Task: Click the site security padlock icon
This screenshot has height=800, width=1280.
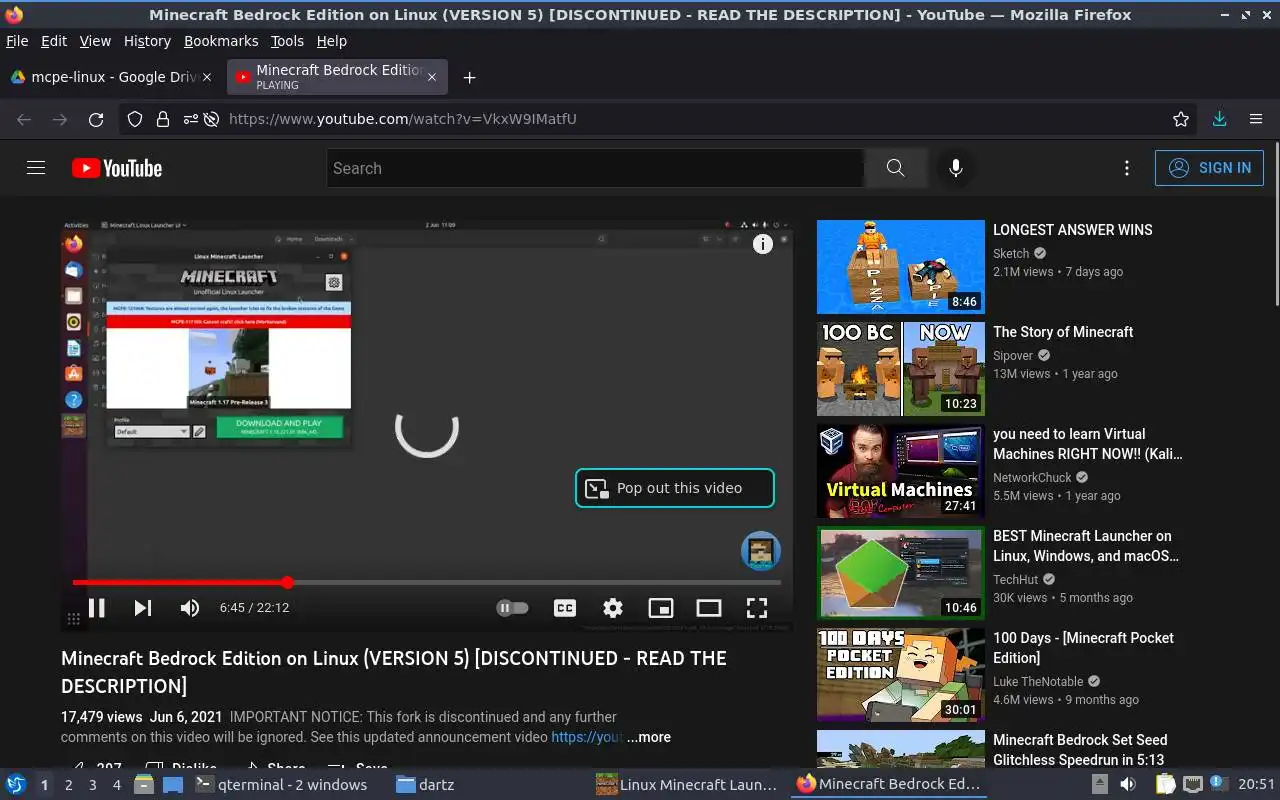Action: pos(162,119)
